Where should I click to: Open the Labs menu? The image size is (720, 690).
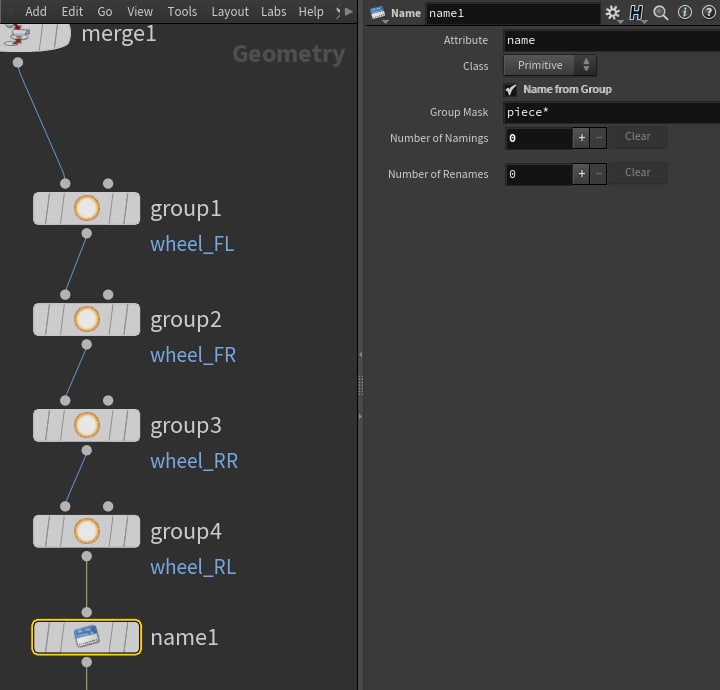[x=273, y=11]
